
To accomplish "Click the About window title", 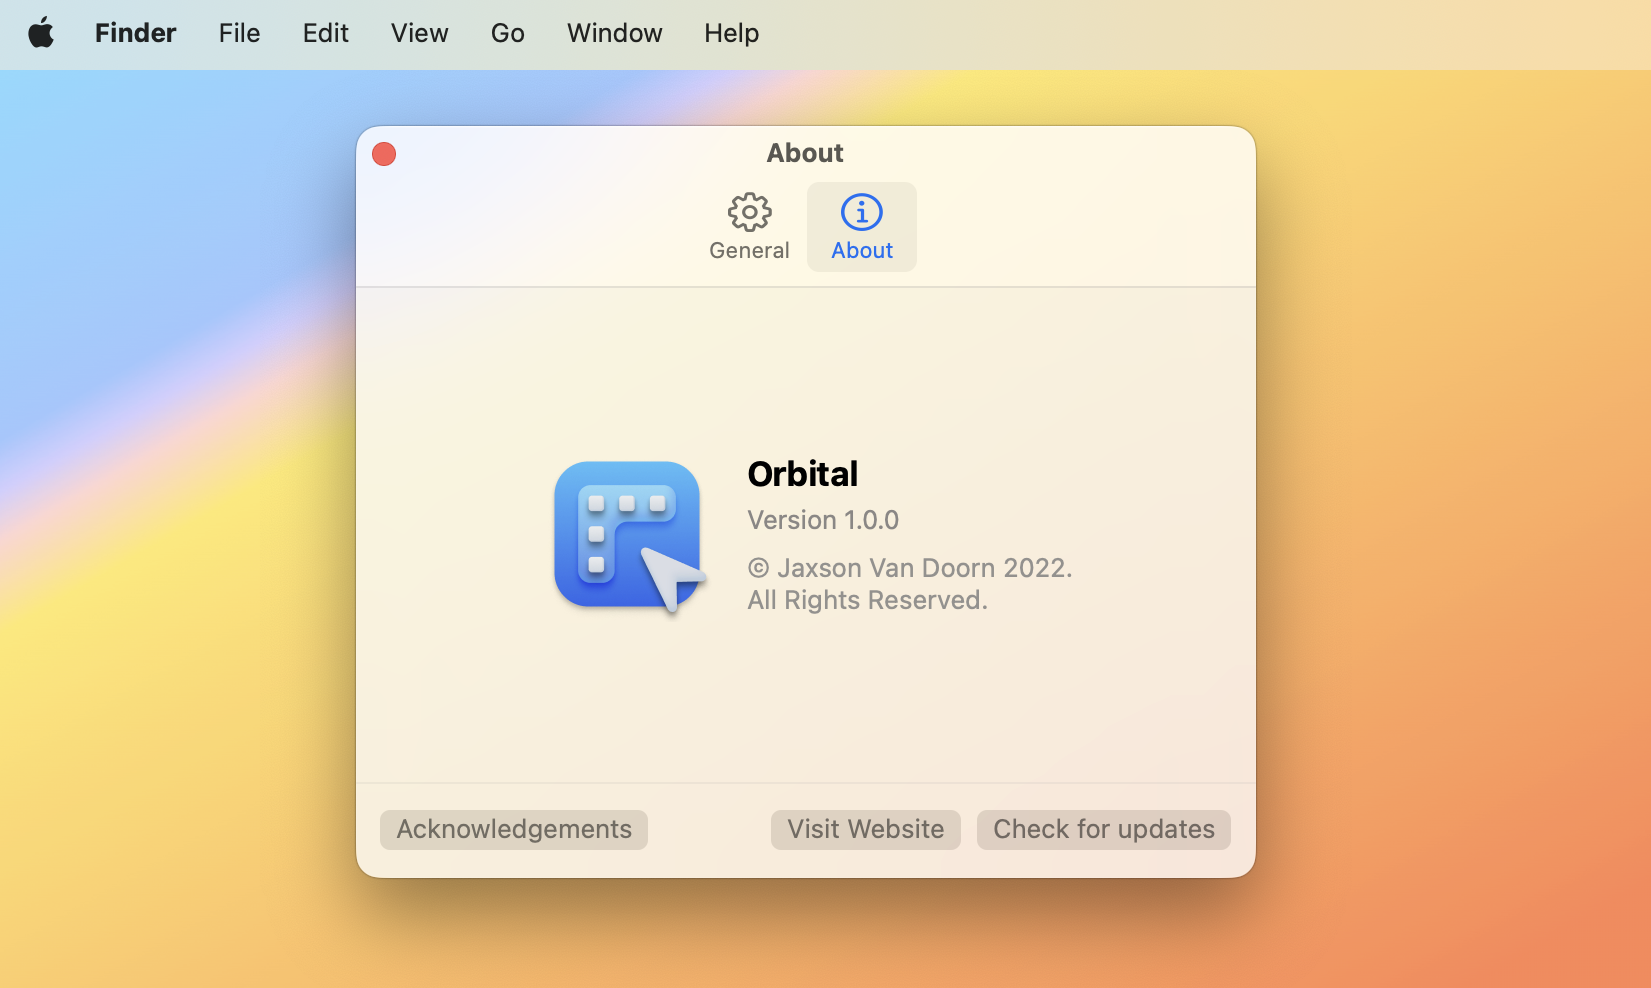I will (805, 153).
